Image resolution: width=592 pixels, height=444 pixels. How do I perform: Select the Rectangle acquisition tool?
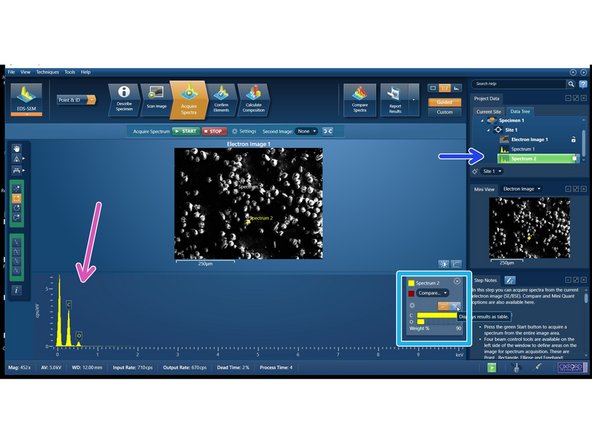pyautogui.click(x=17, y=198)
